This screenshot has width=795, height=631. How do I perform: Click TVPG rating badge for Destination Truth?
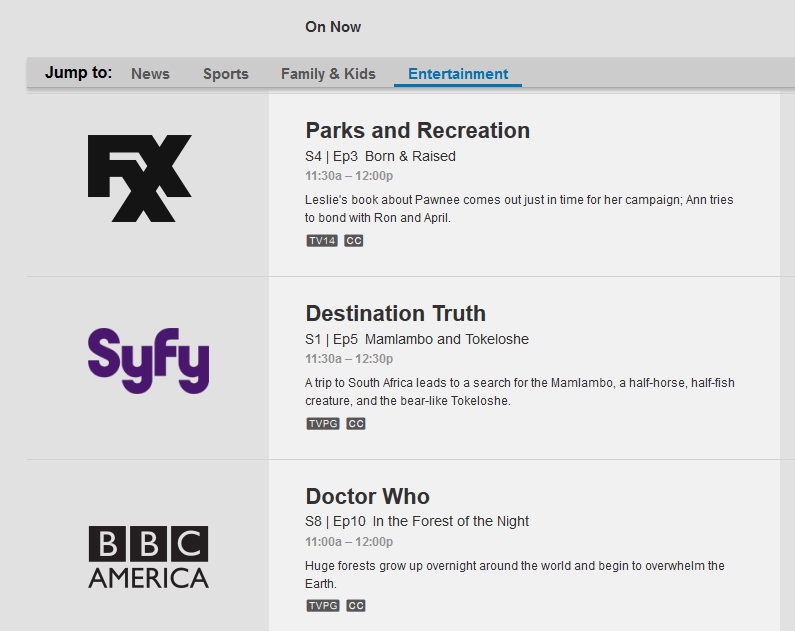323,424
